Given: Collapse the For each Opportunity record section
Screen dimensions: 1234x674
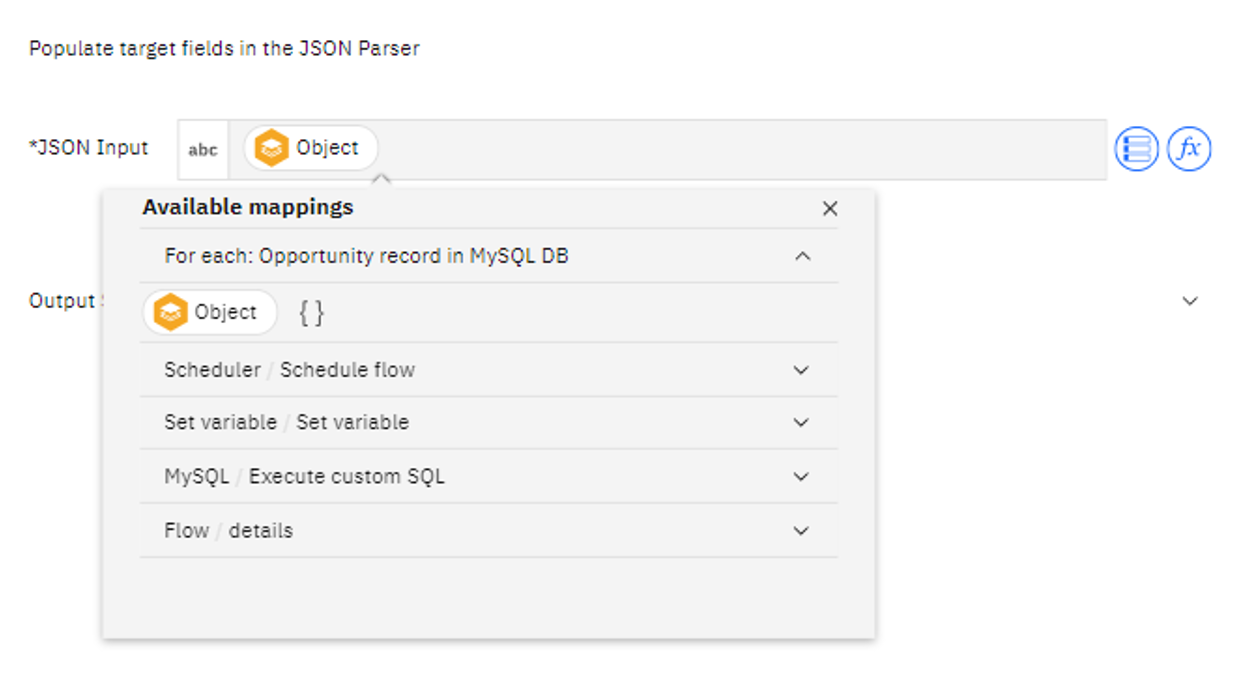Looking at the screenshot, I should pyautogui.click(x=802, y=256).
